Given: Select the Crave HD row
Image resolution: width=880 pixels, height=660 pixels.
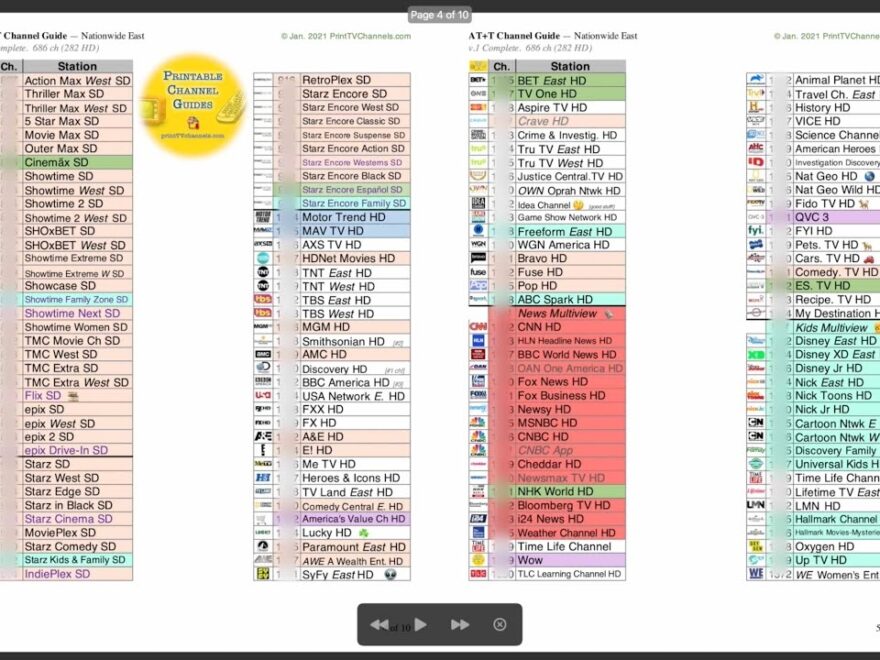Looking at the screenshot, I should pos(547,121).
